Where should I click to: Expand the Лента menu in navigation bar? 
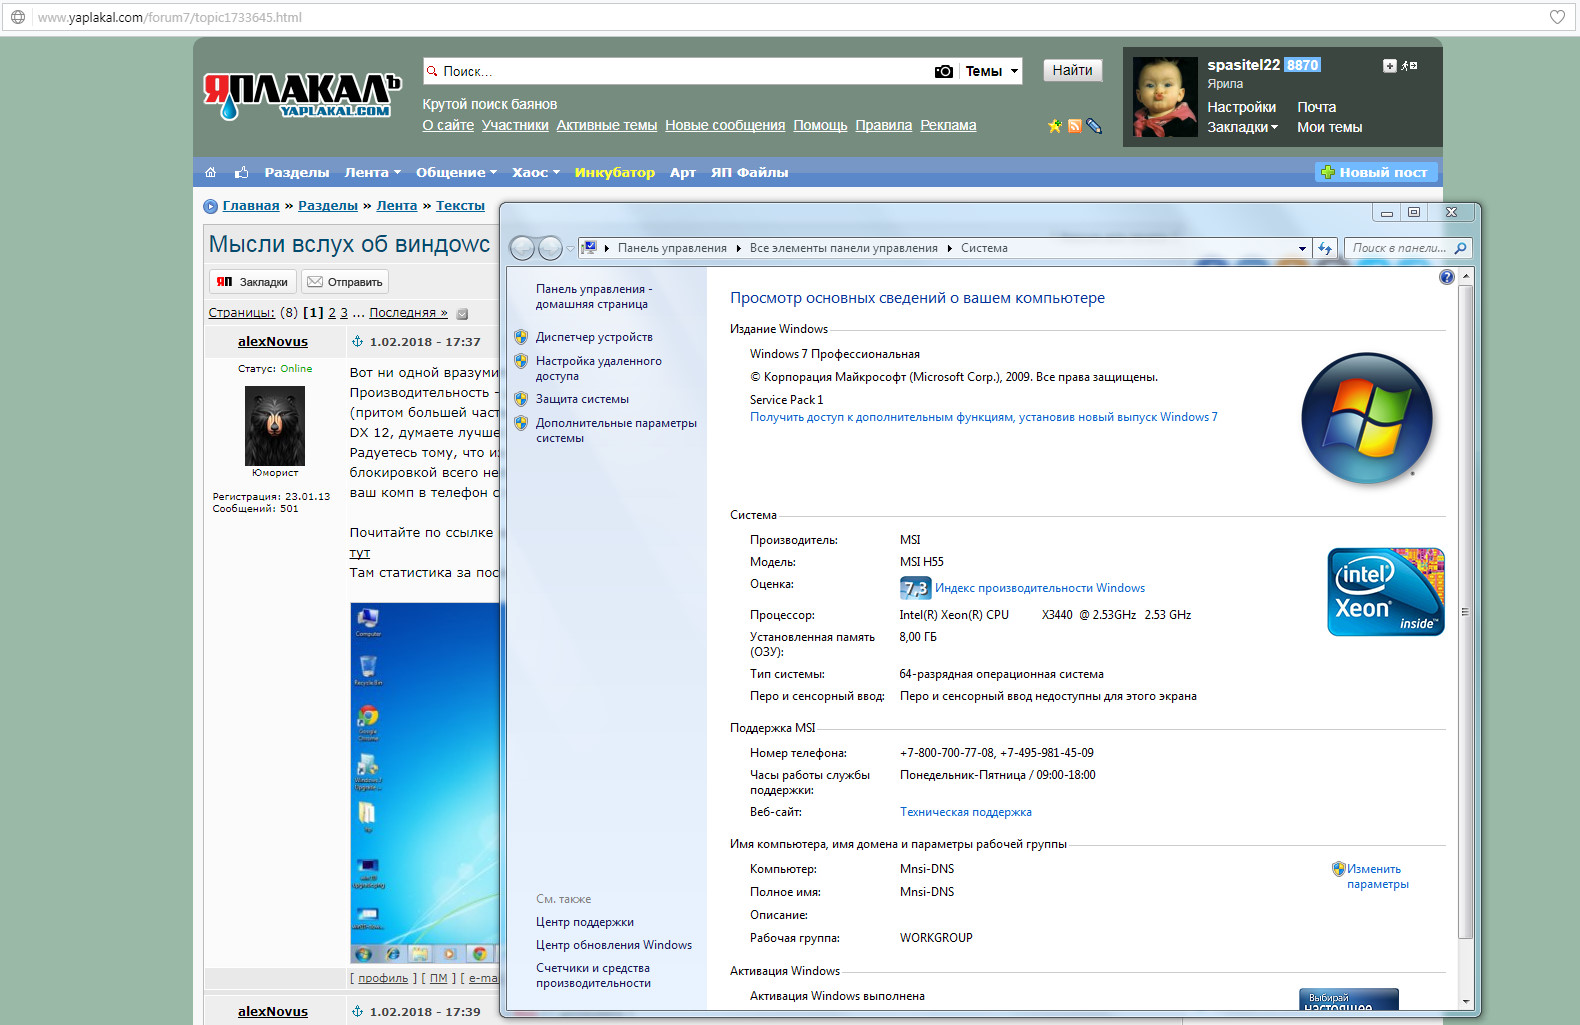[x=372, y=172]
